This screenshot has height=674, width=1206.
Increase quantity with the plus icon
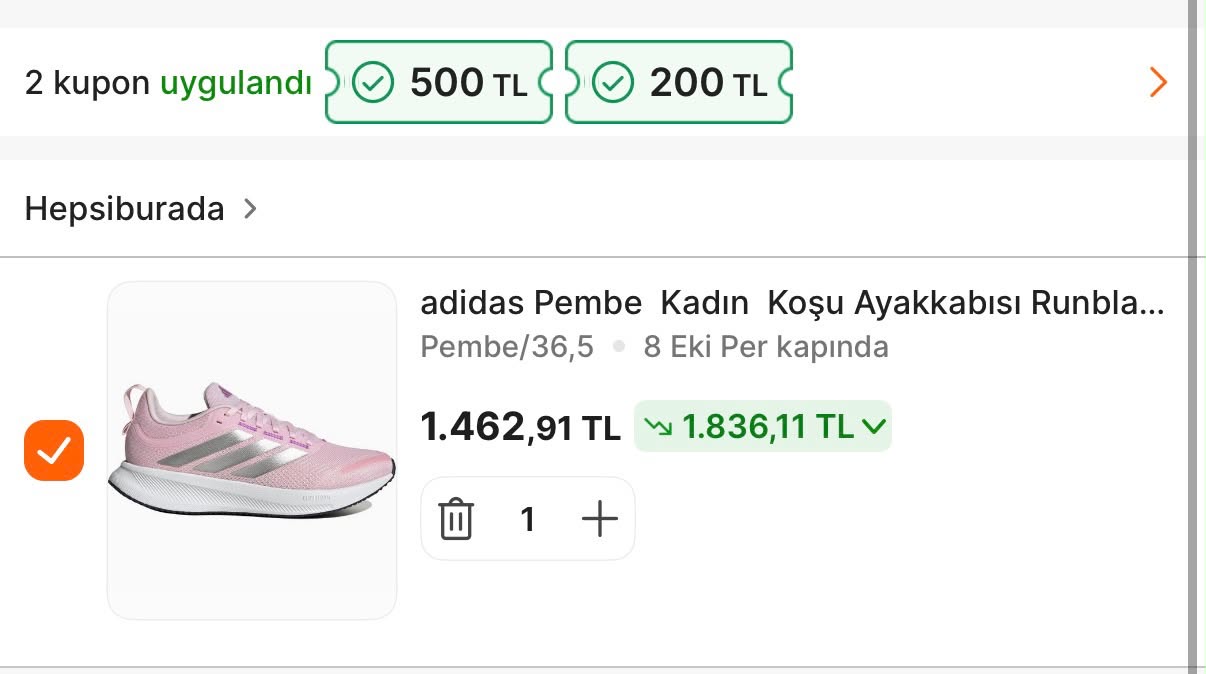[x=600, y=519]
